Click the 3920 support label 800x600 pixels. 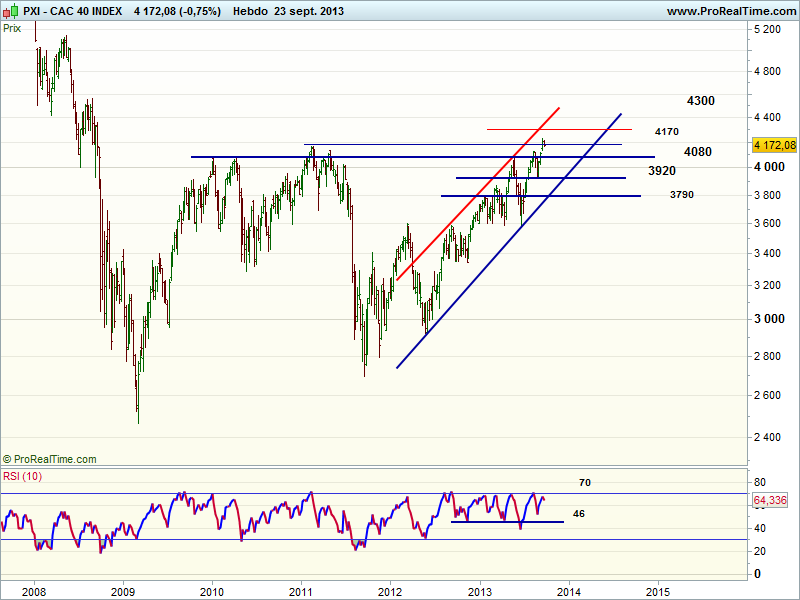[x=661, y=172]
